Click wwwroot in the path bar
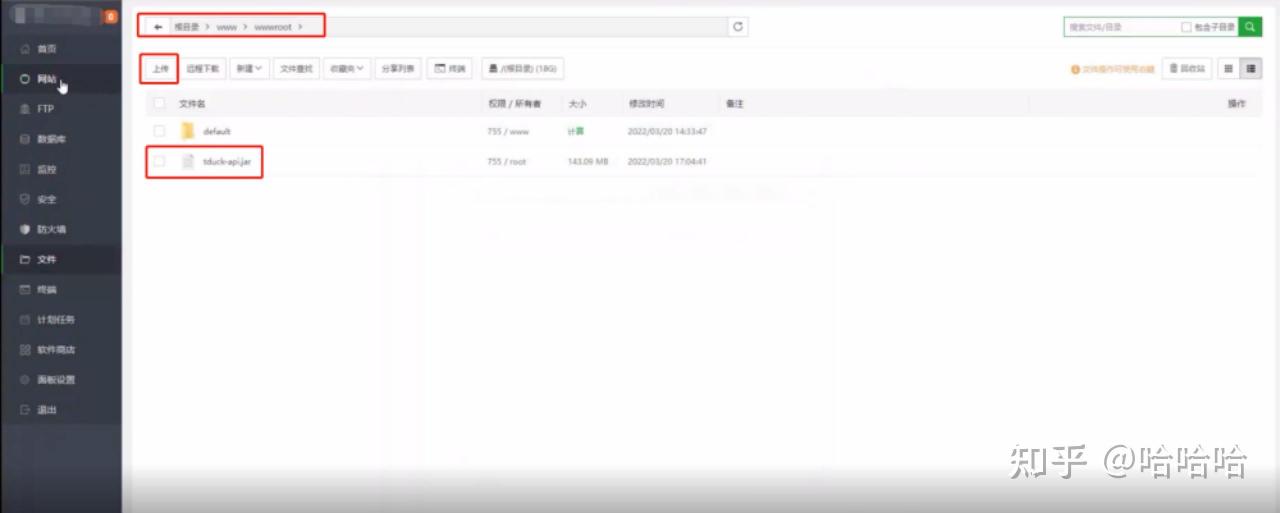The image size is (1280, 513). coord(272,27)
